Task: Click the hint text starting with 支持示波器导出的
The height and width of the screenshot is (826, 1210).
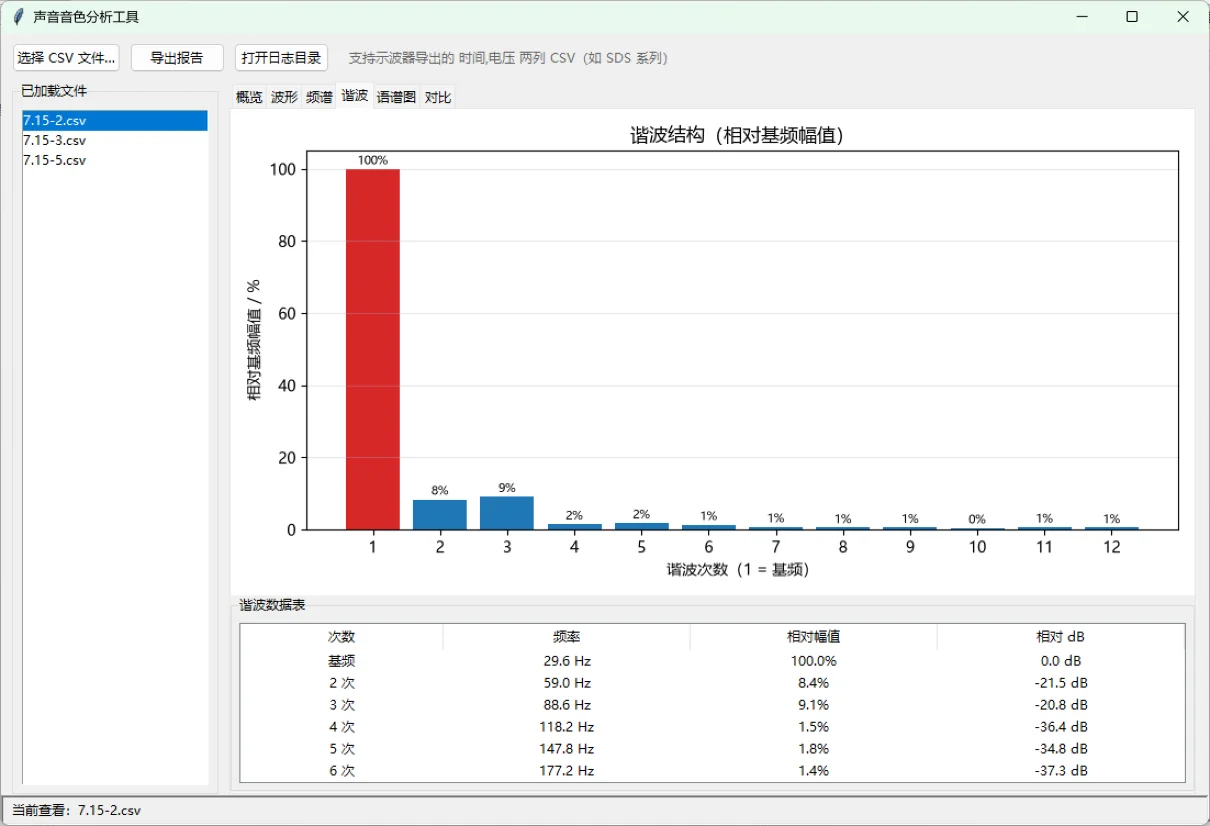Action: 507,58
